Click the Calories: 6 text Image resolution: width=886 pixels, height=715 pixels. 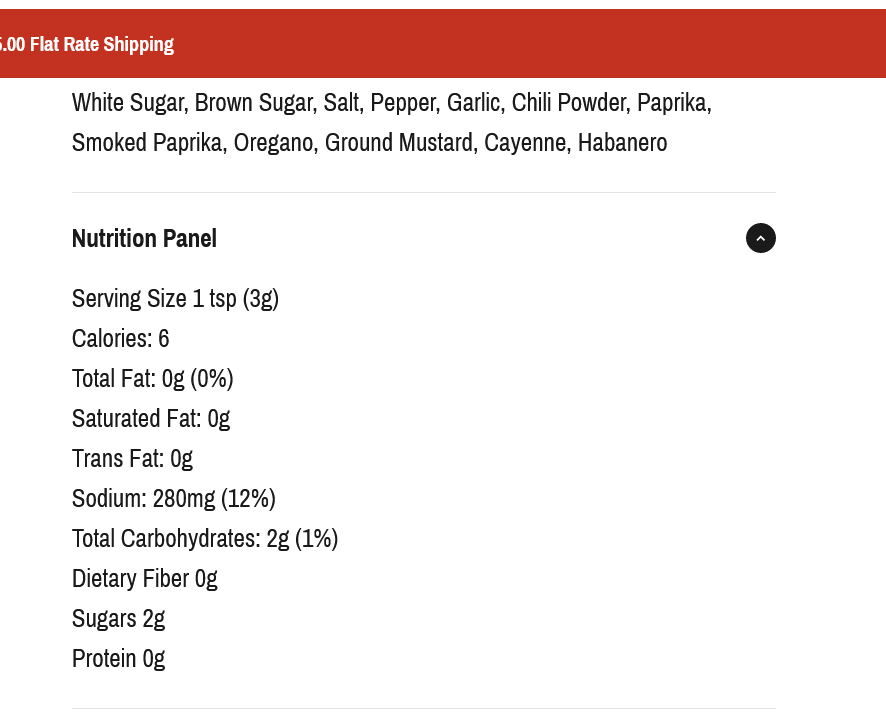coord(120,338)
